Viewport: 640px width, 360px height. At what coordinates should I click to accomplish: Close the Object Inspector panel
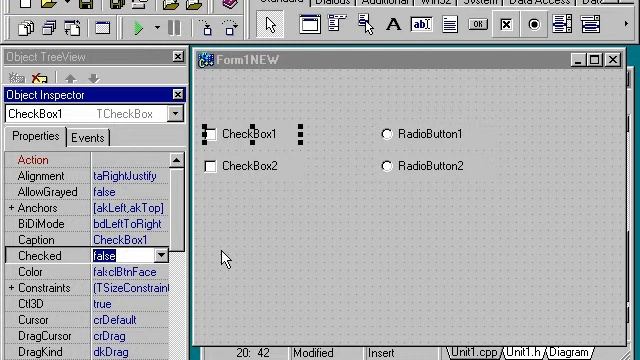point(178,95)
